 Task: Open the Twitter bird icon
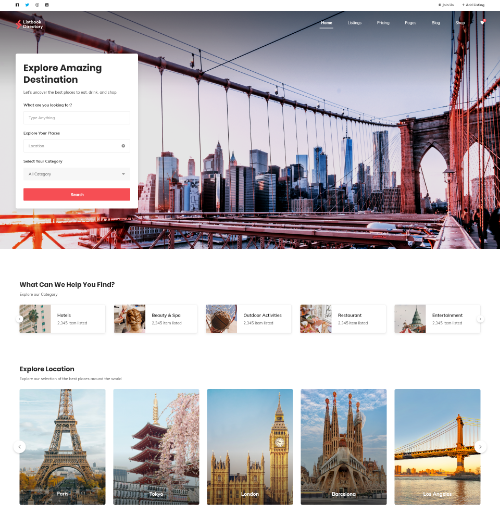click(27, 5)
